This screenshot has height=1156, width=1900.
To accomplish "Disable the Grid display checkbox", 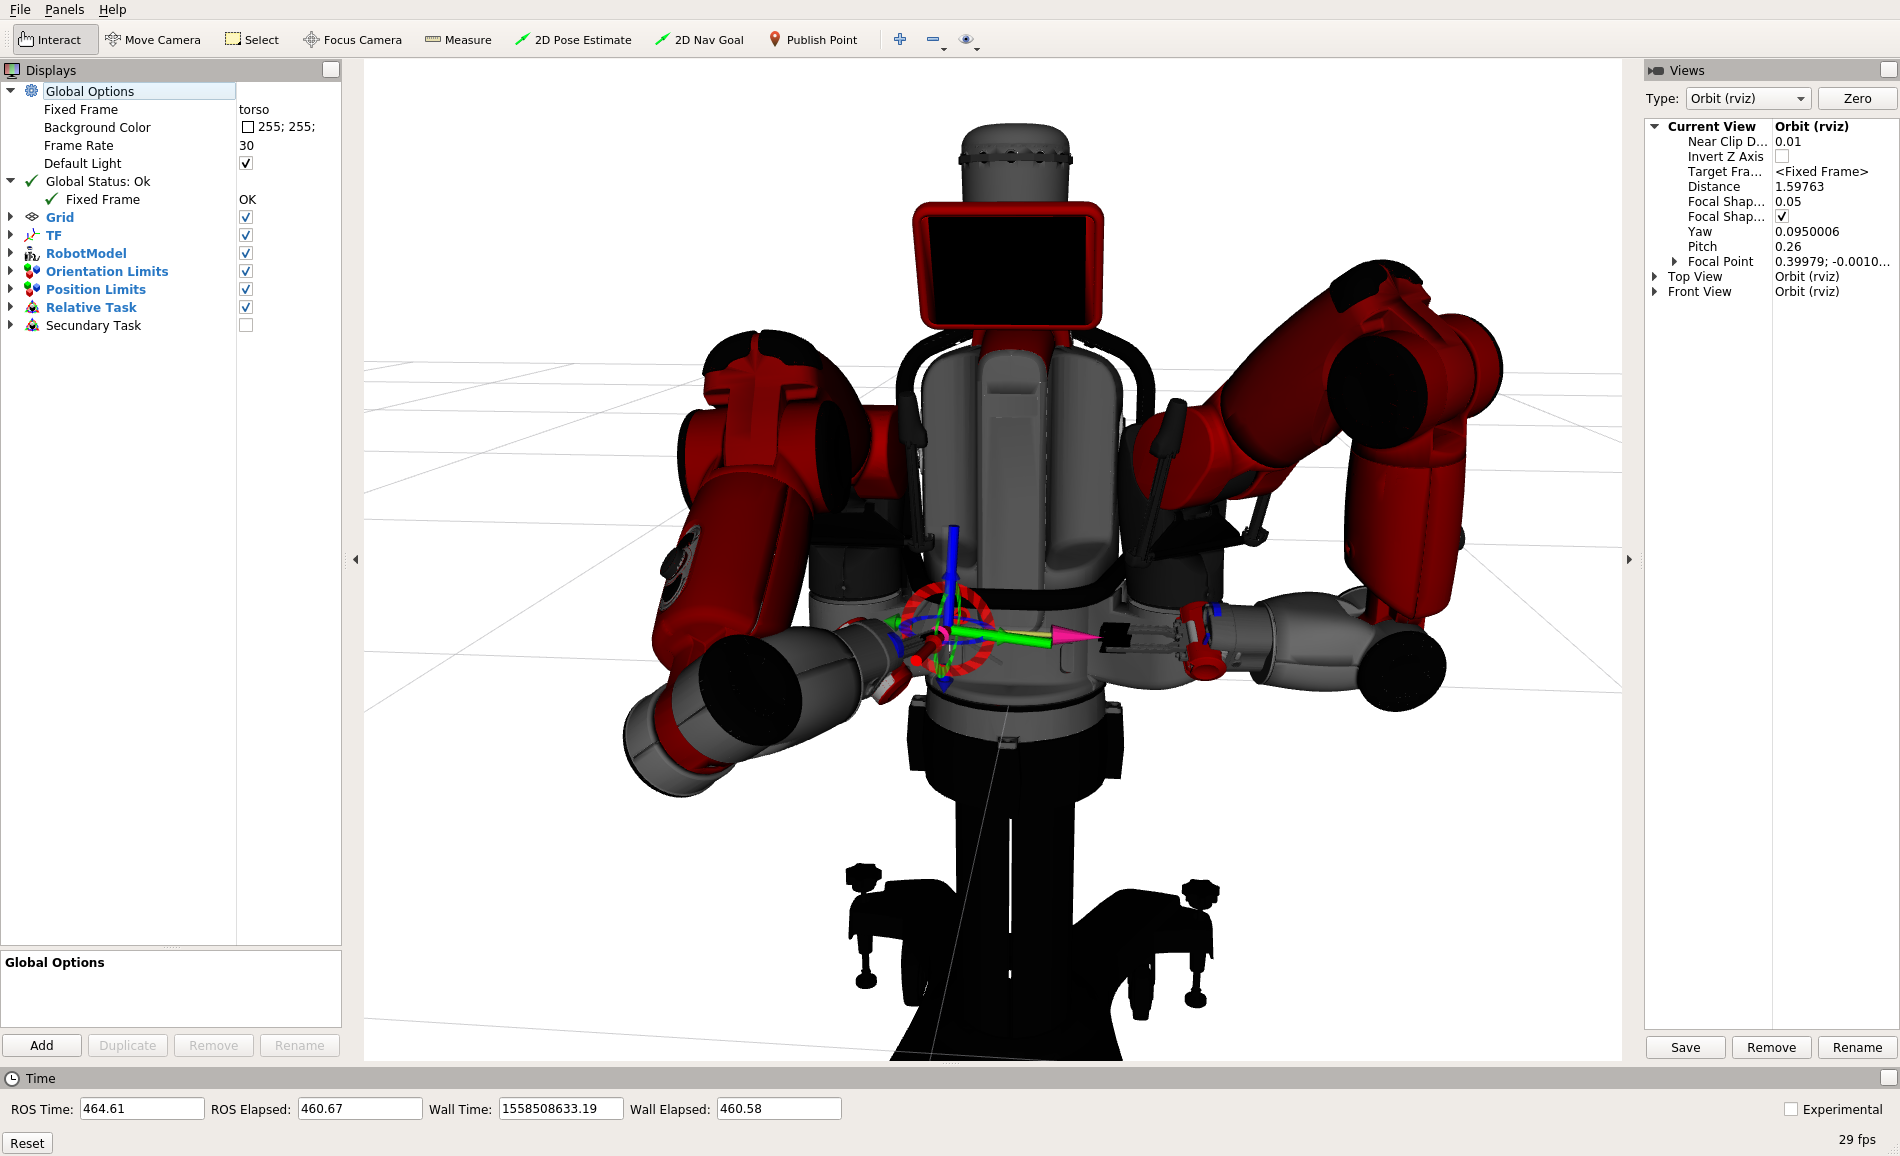I will point(246,217).
